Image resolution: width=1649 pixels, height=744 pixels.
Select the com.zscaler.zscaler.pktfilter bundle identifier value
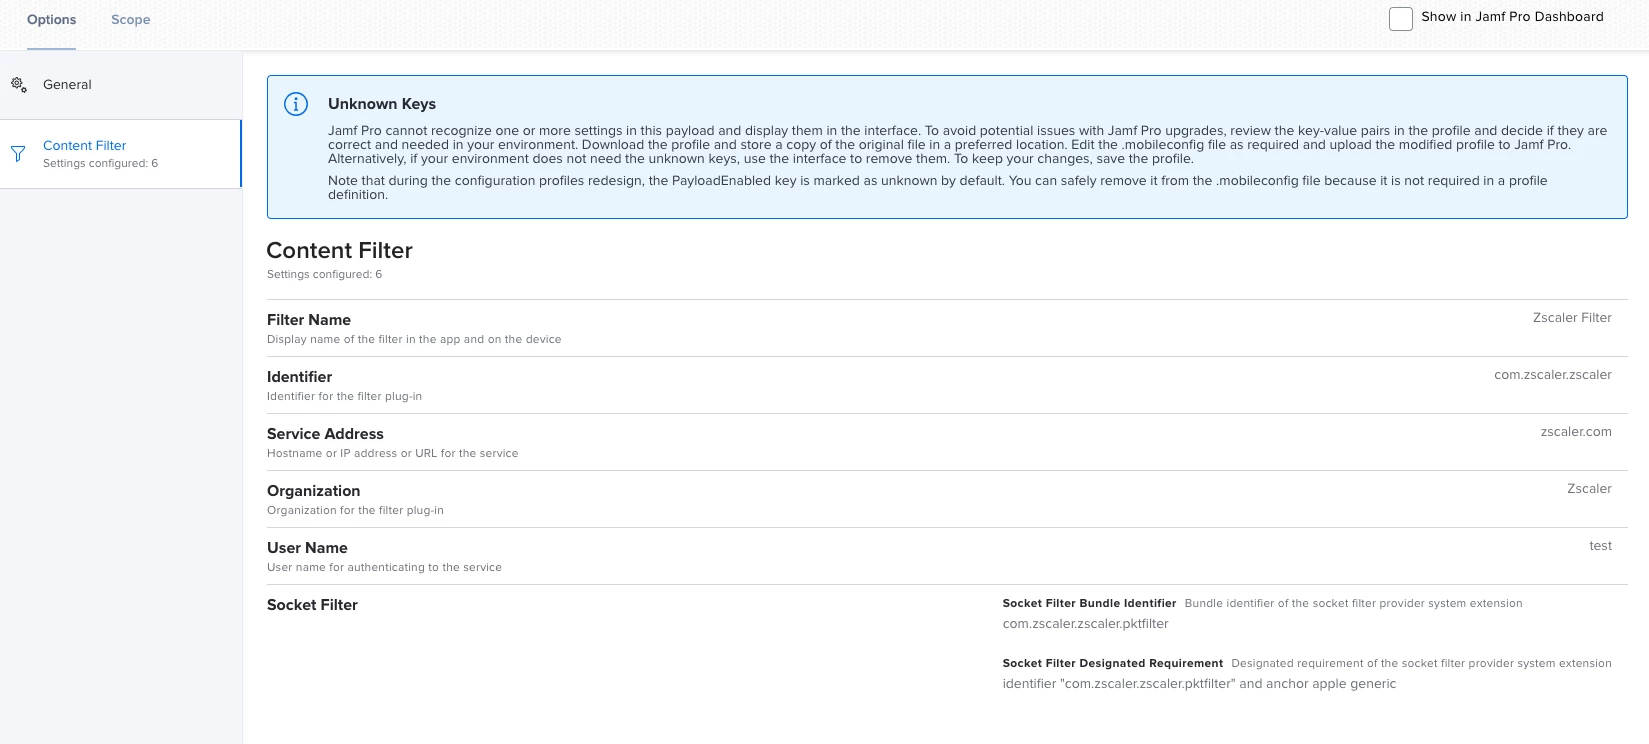pyautogui.click(x=1086, y=624)
